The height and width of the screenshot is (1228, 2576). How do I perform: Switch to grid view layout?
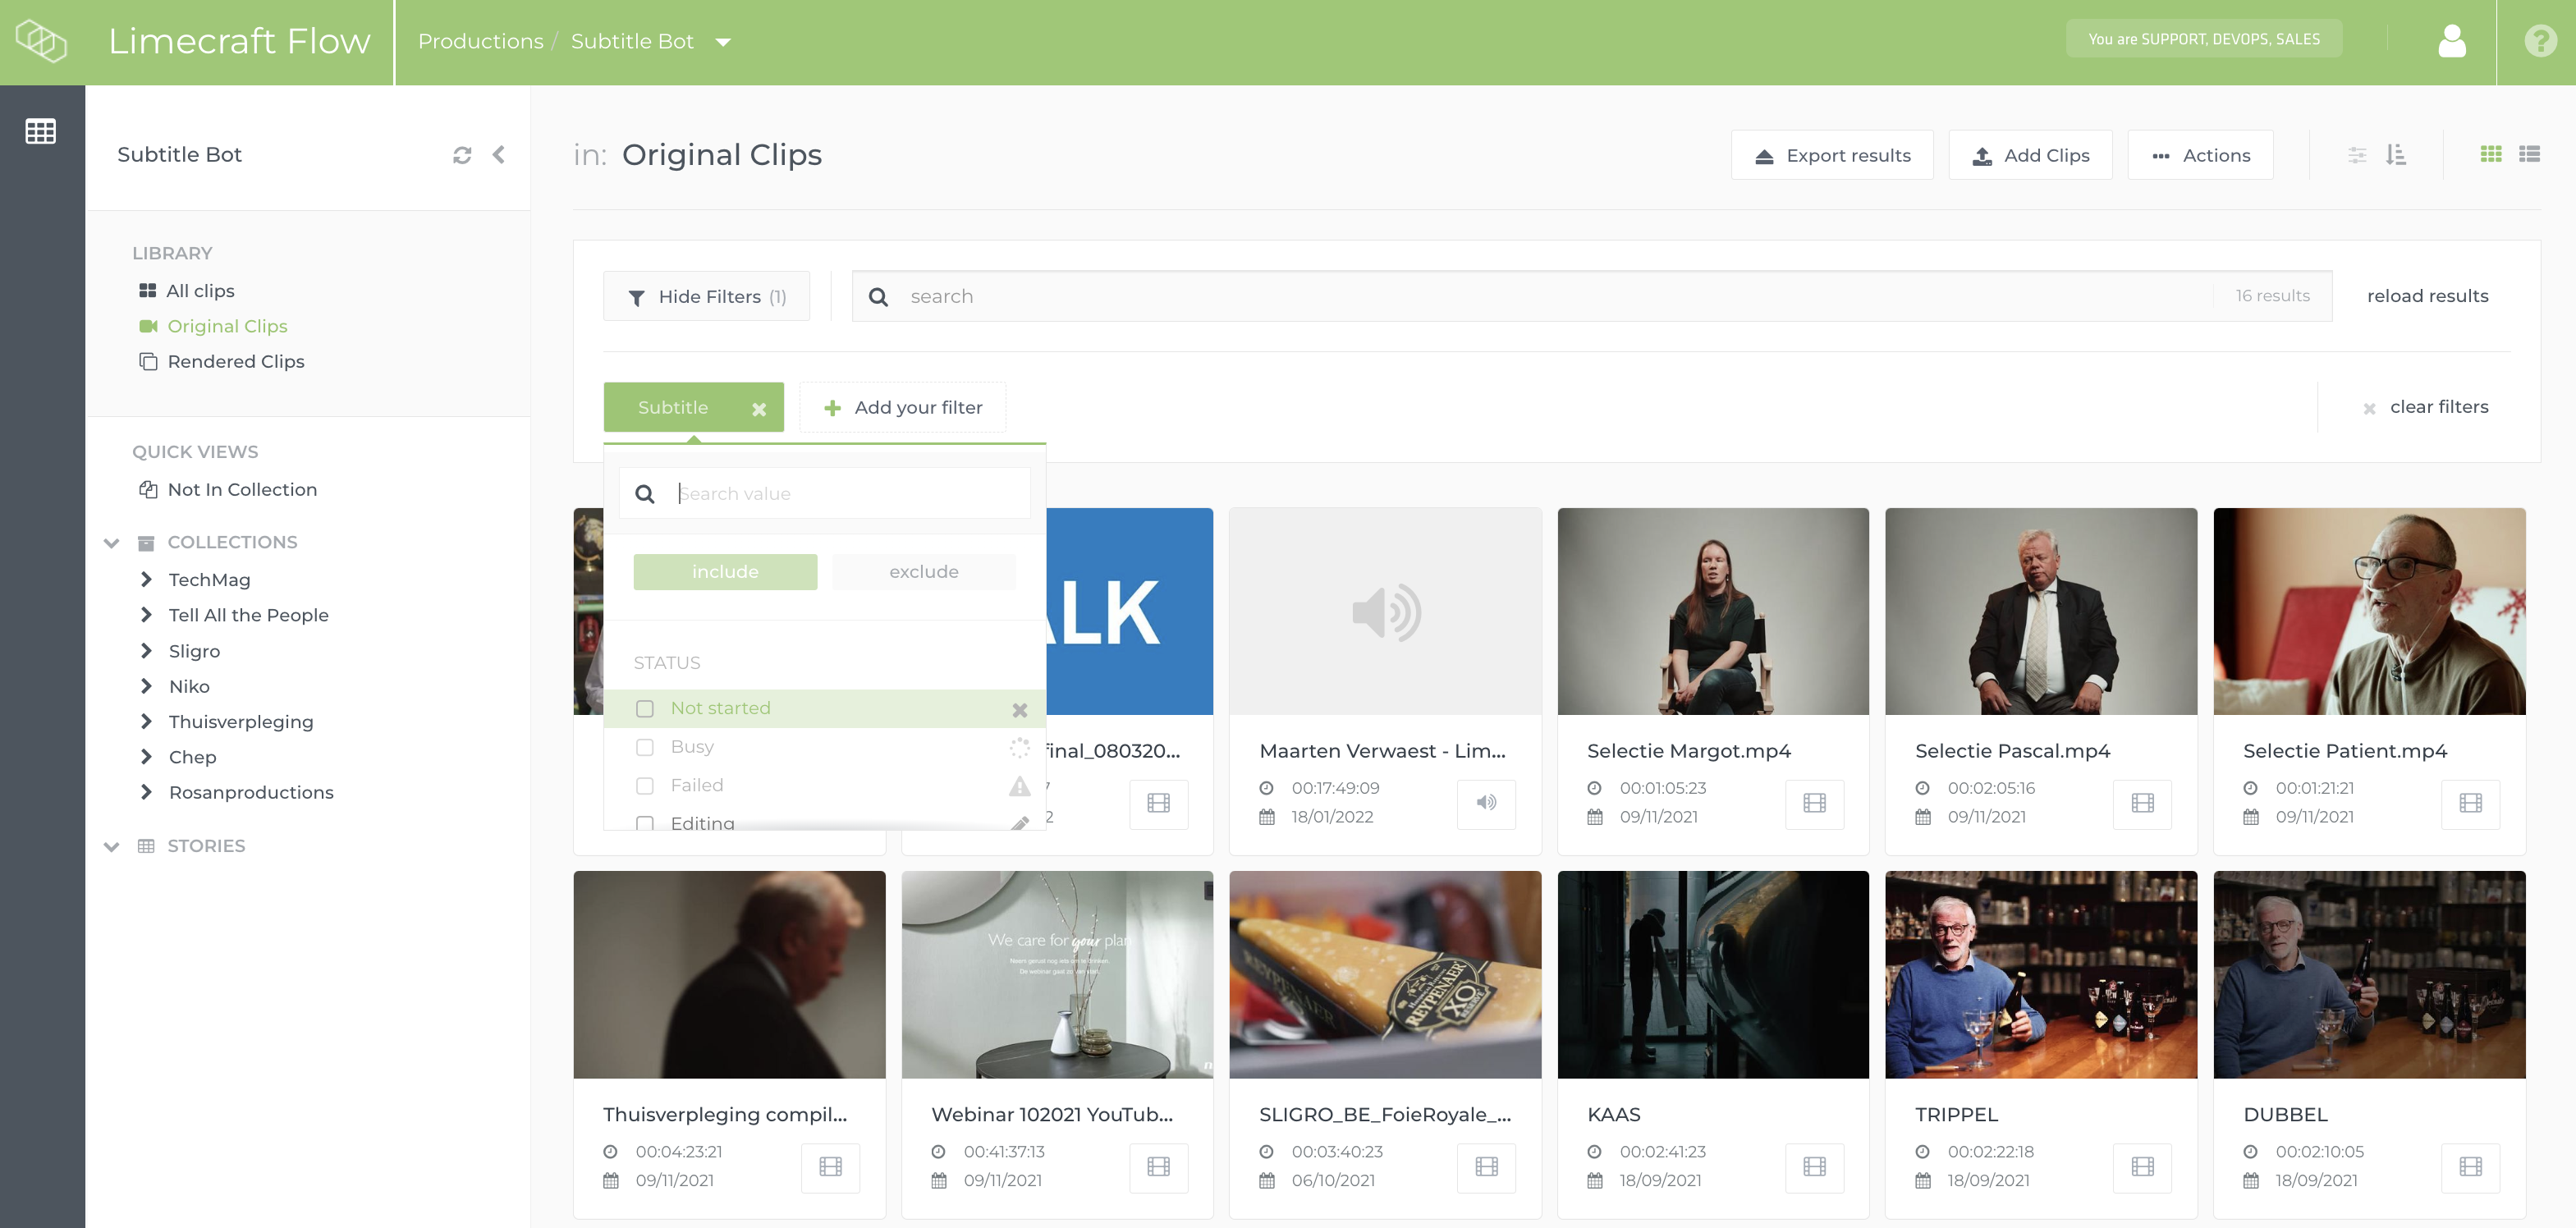coord(2490,155)
